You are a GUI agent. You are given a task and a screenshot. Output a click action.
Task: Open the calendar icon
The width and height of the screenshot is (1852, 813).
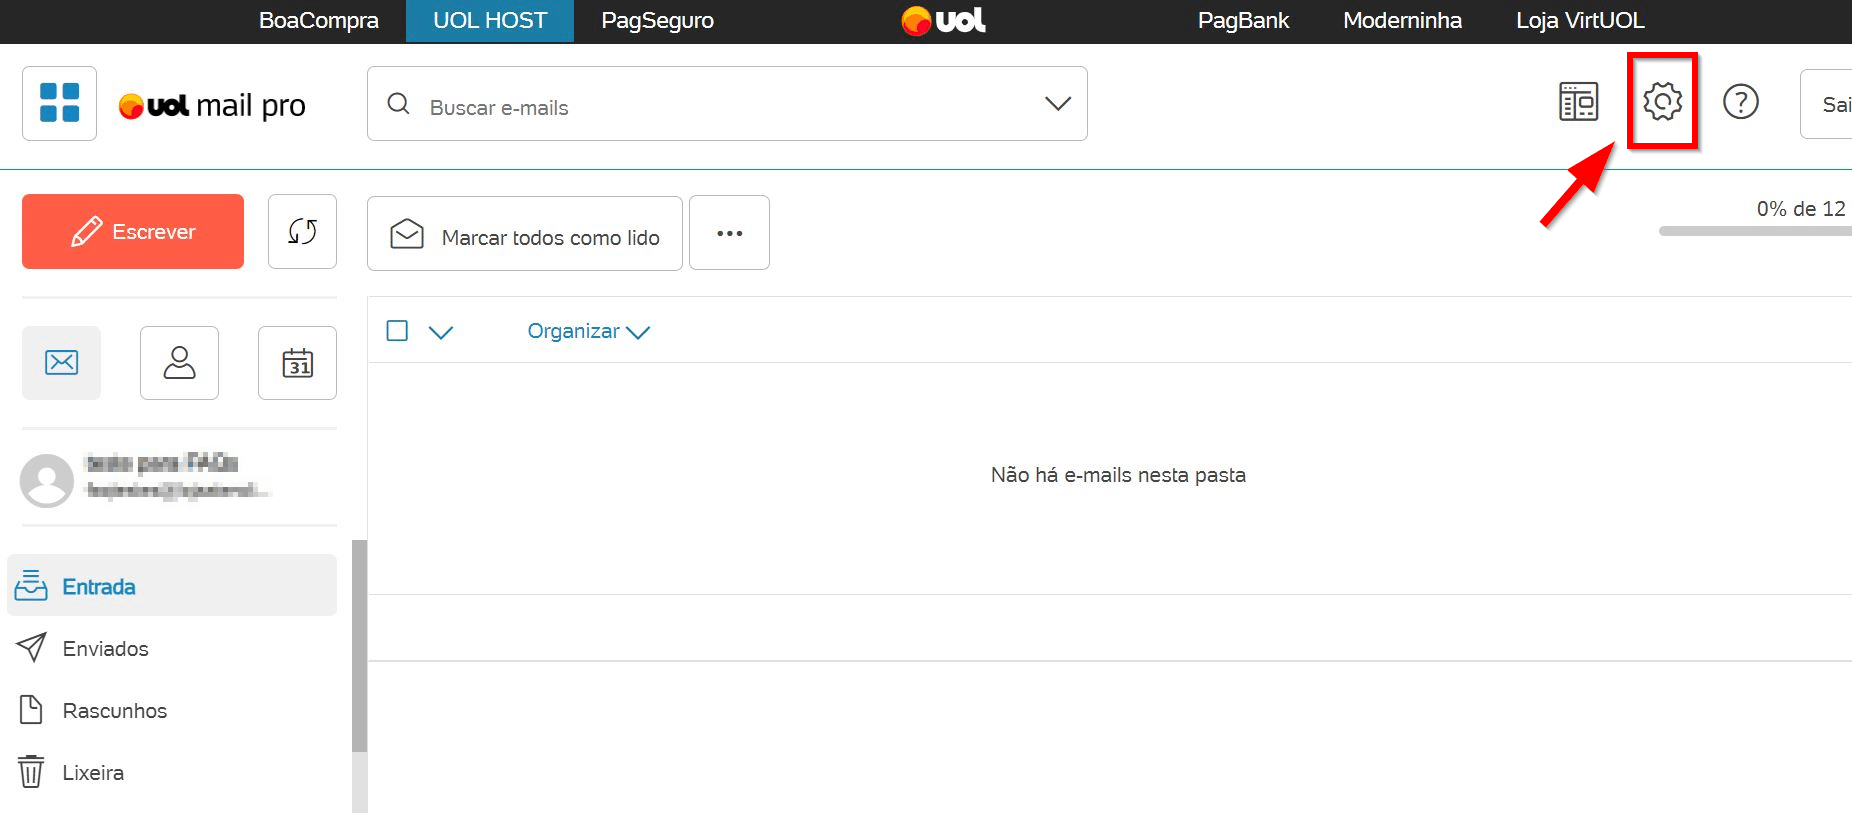click(297, 362)
